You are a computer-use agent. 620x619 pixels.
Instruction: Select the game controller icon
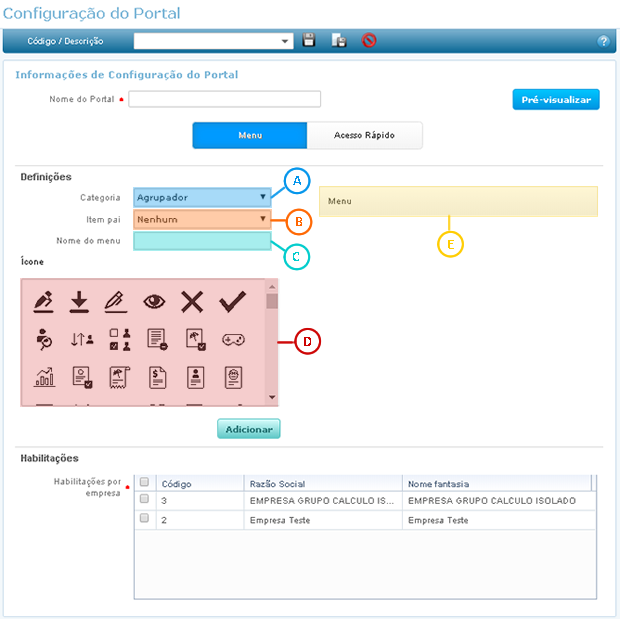[232, 339]
